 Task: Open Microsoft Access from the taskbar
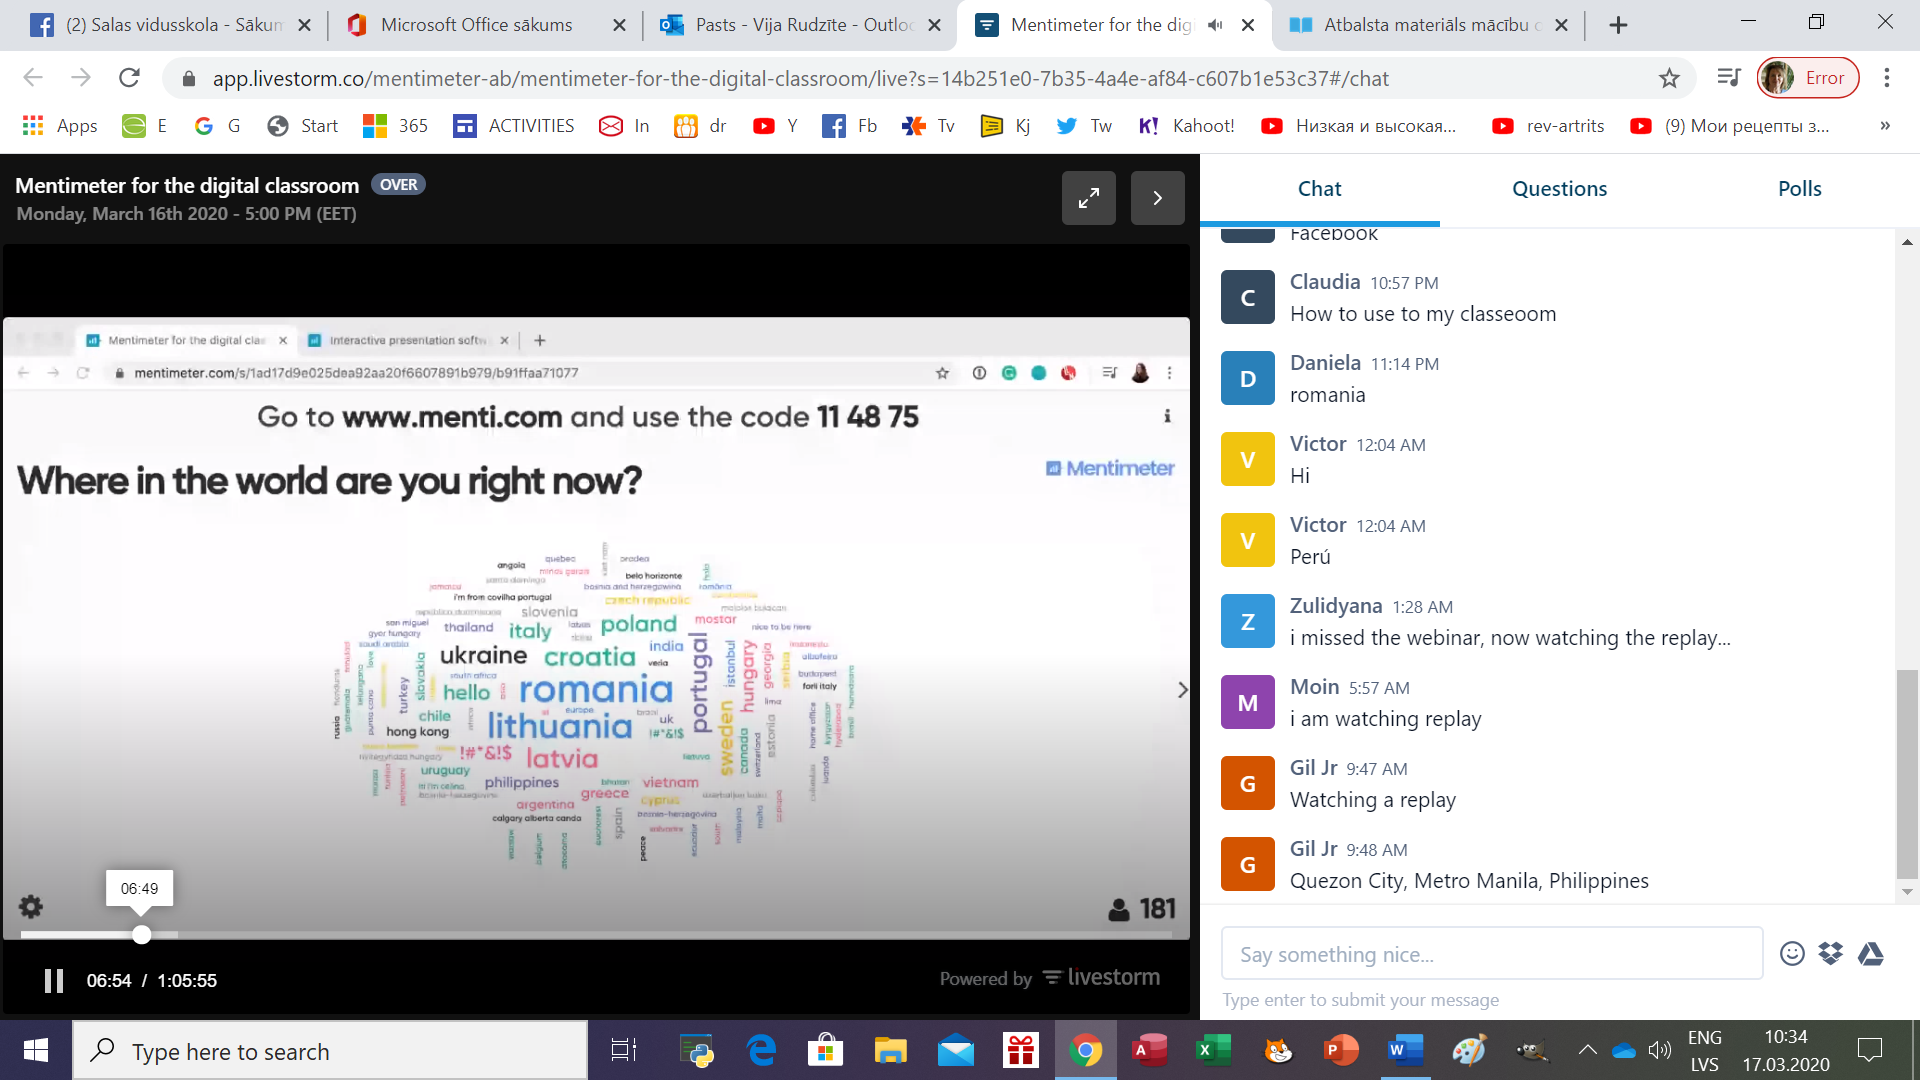coord(1149,1050)
